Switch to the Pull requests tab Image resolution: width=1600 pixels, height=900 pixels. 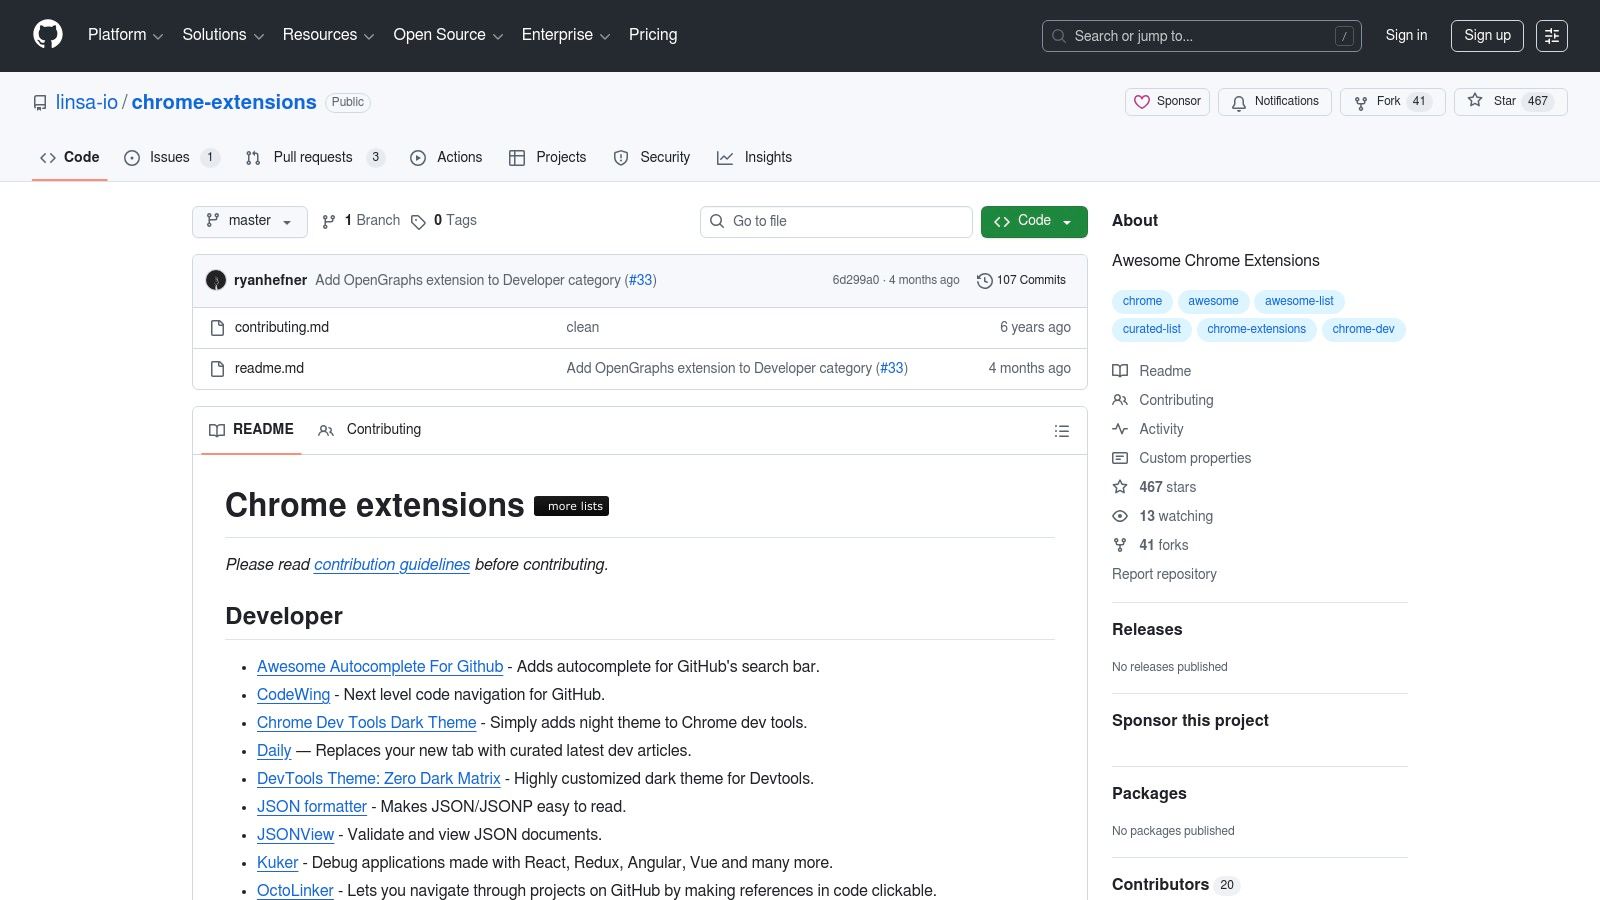[313, 157]
